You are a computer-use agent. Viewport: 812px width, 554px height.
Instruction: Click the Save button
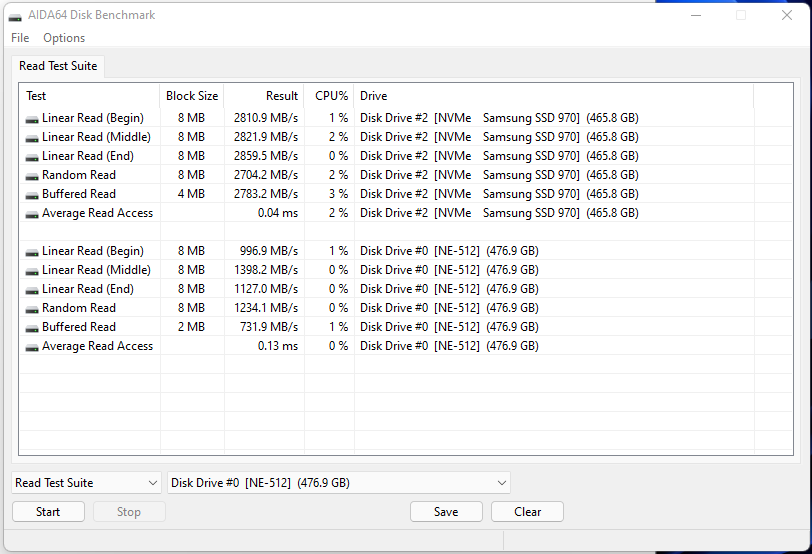[x=446, y=512]
